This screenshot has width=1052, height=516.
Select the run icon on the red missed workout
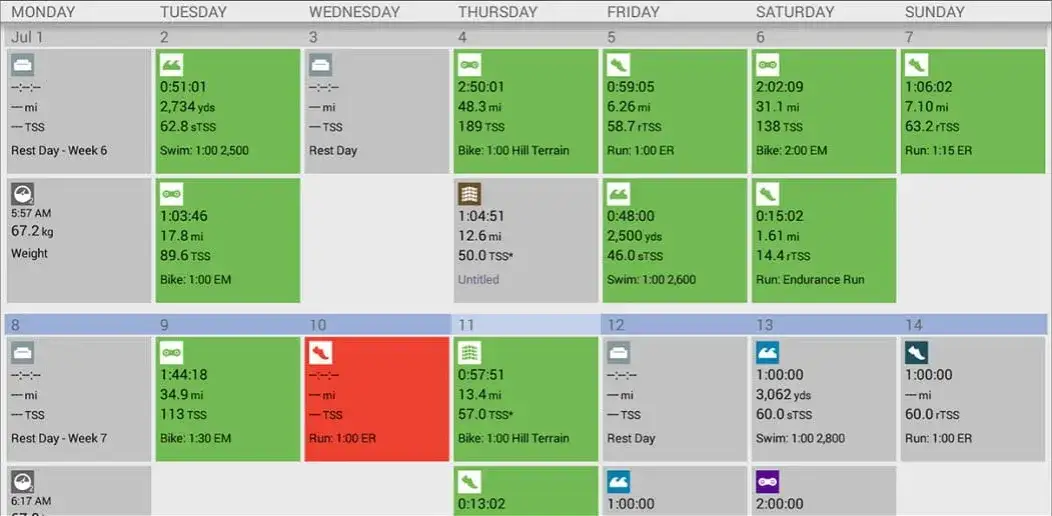pos(320,353)
